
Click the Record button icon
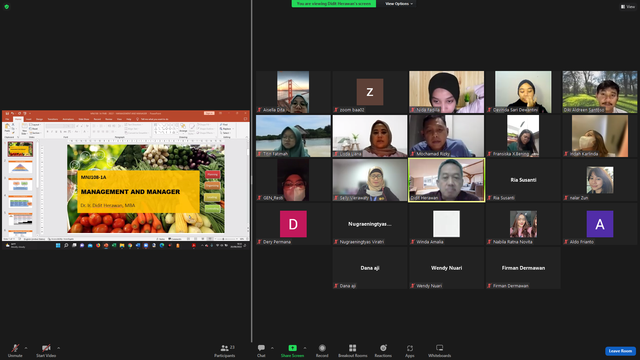tap(322, 348)
